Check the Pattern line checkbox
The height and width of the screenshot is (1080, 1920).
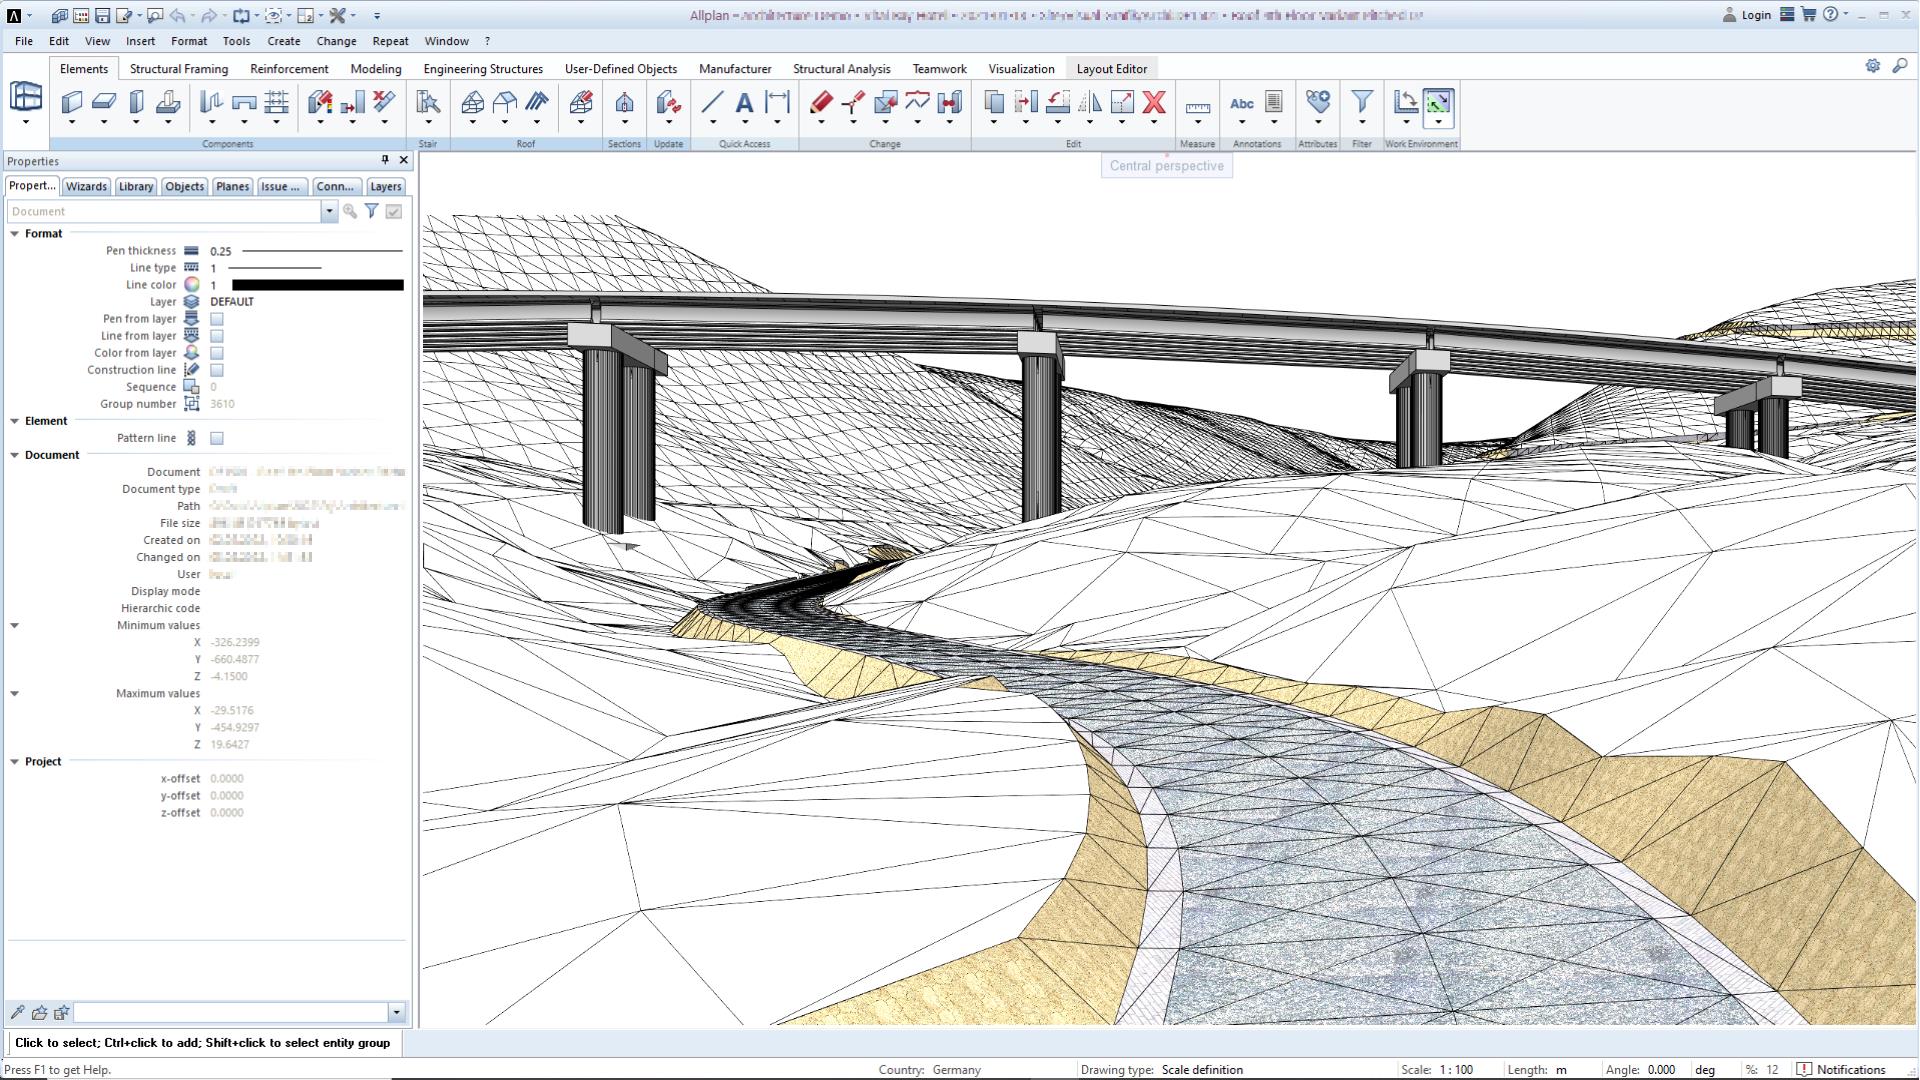click(x=217, y=438)
